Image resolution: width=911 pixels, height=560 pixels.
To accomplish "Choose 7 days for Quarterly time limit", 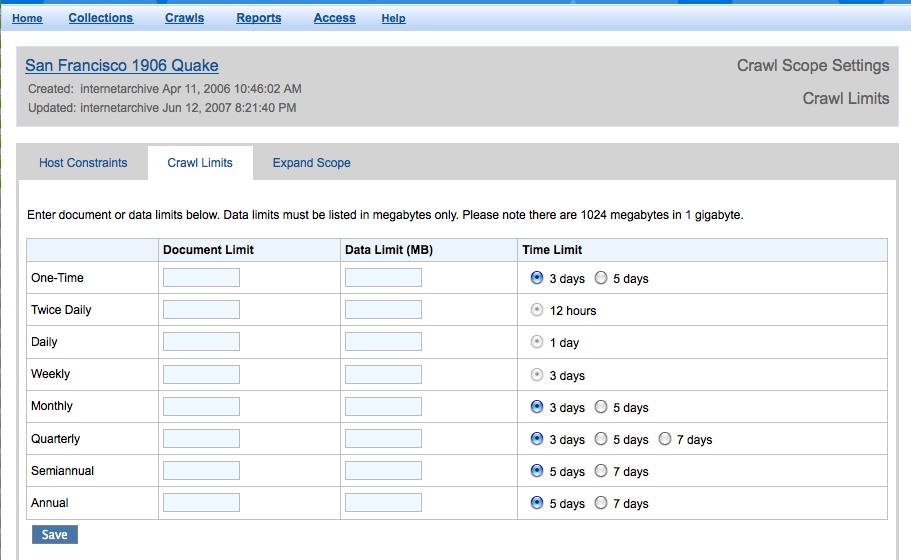I will [x=666, y=439].
